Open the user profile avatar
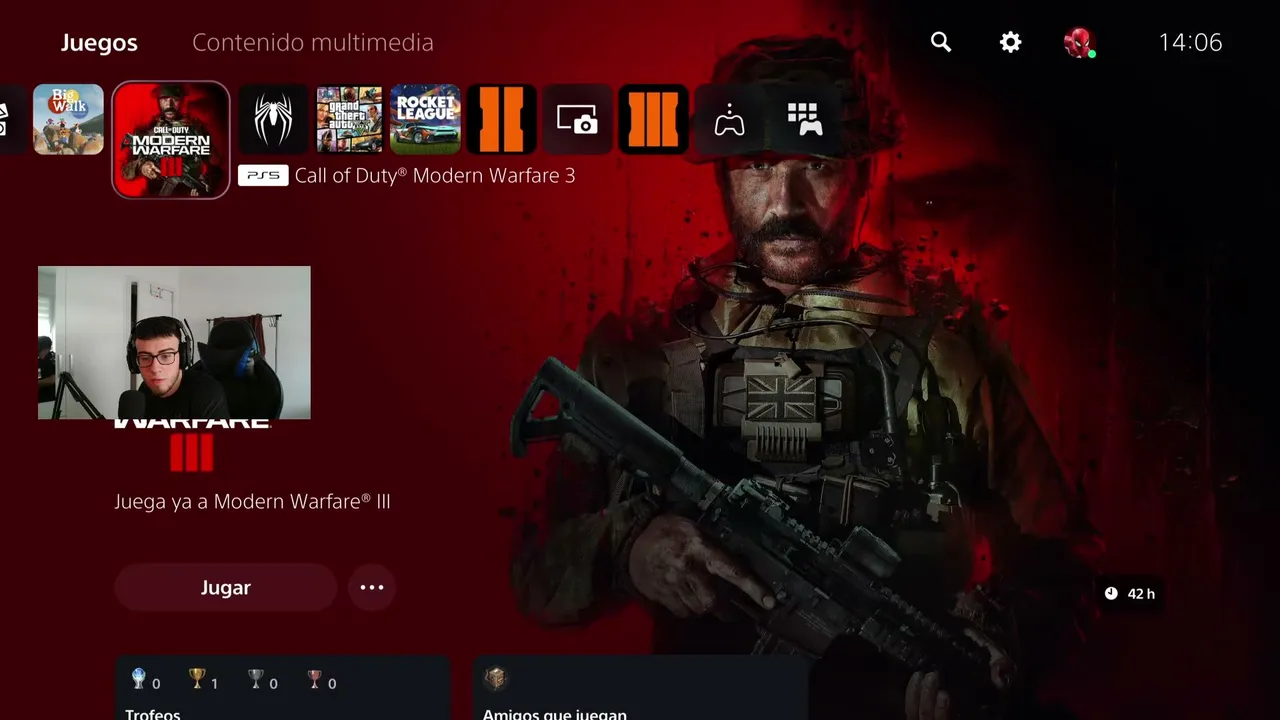This screenshot has width=1280, height=720. [1079, 42]
